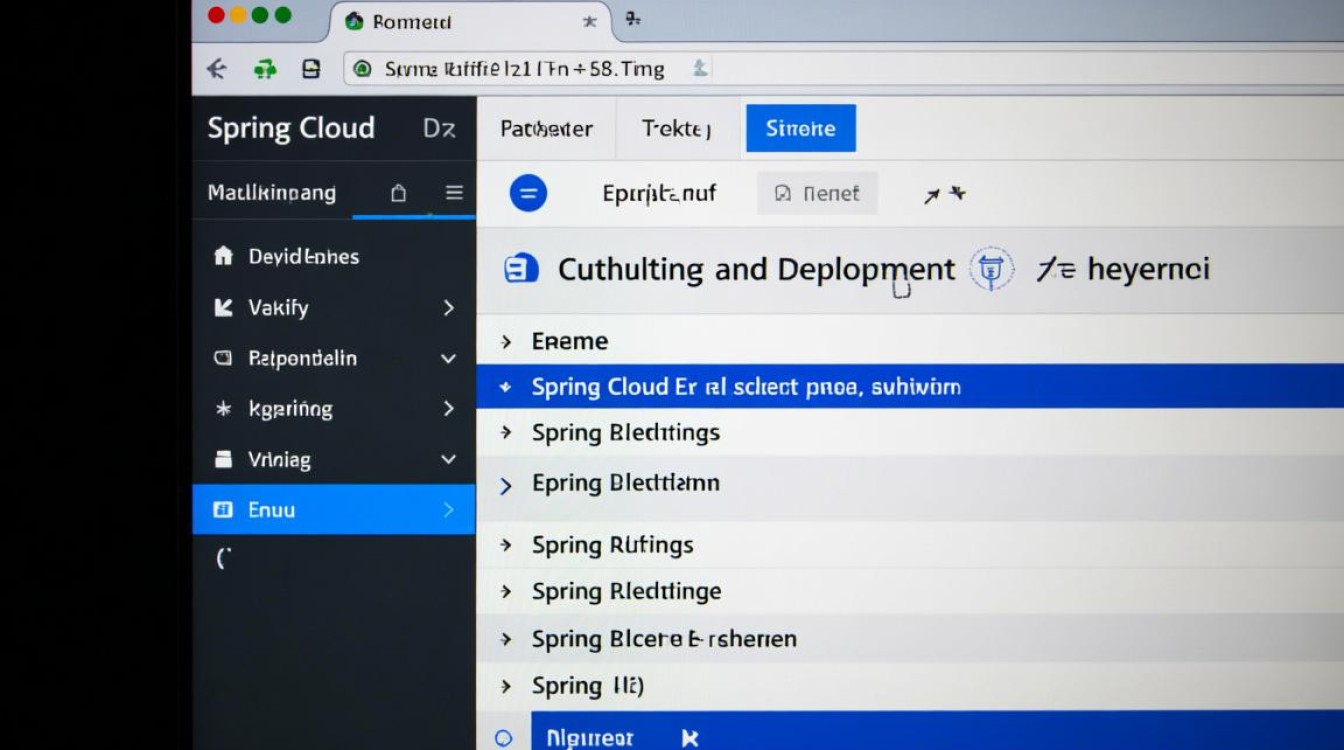The width and height of the screenshot is (1344, 750).
Task: Expand the Spring Bledtings row
Action: pos(507,433)
